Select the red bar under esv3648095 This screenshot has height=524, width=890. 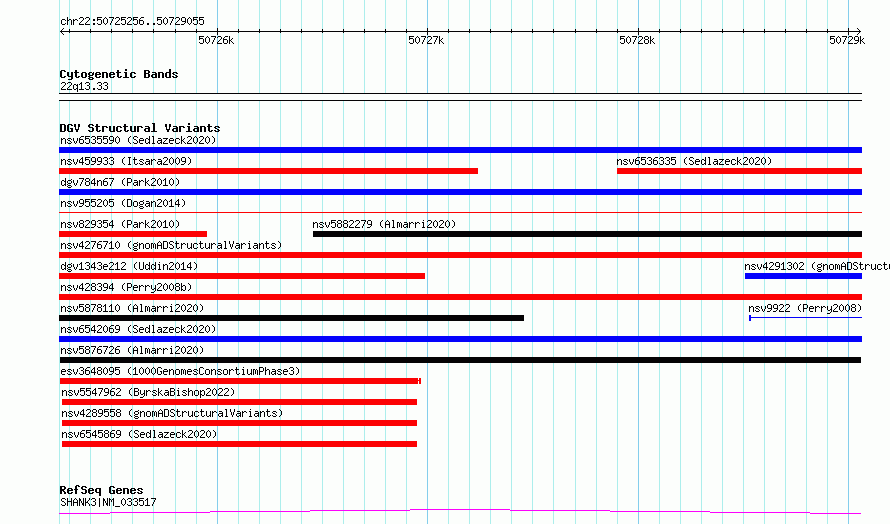pyautogui.click(x=240, y=381)
